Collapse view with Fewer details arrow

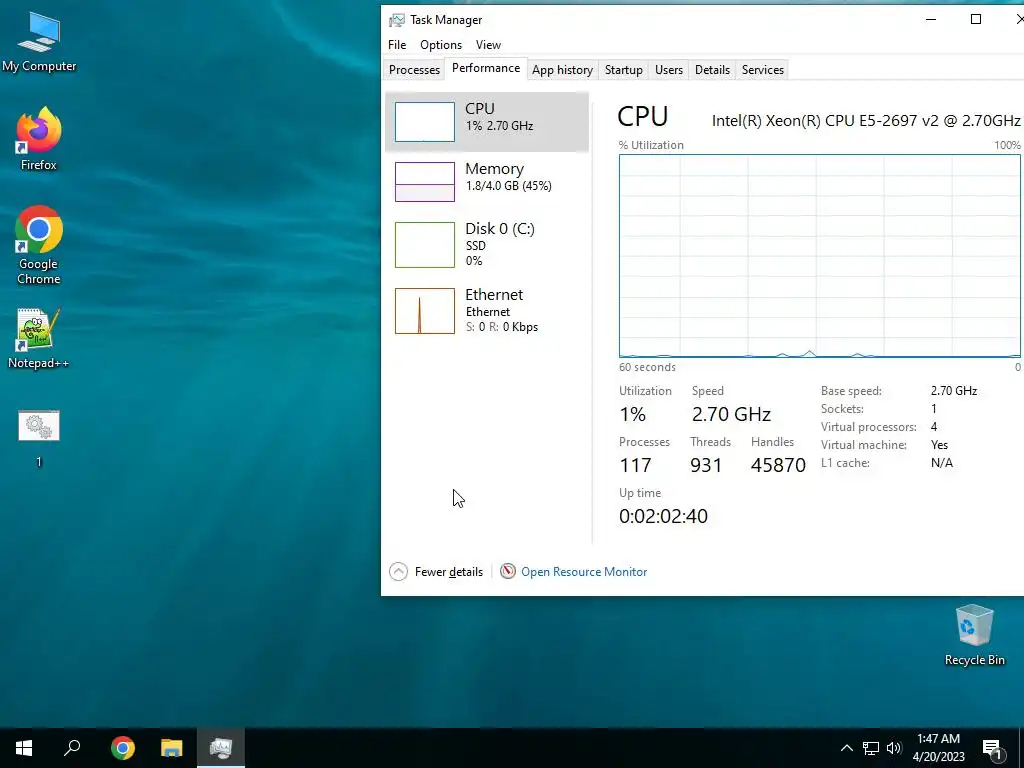tap(398, 572)
